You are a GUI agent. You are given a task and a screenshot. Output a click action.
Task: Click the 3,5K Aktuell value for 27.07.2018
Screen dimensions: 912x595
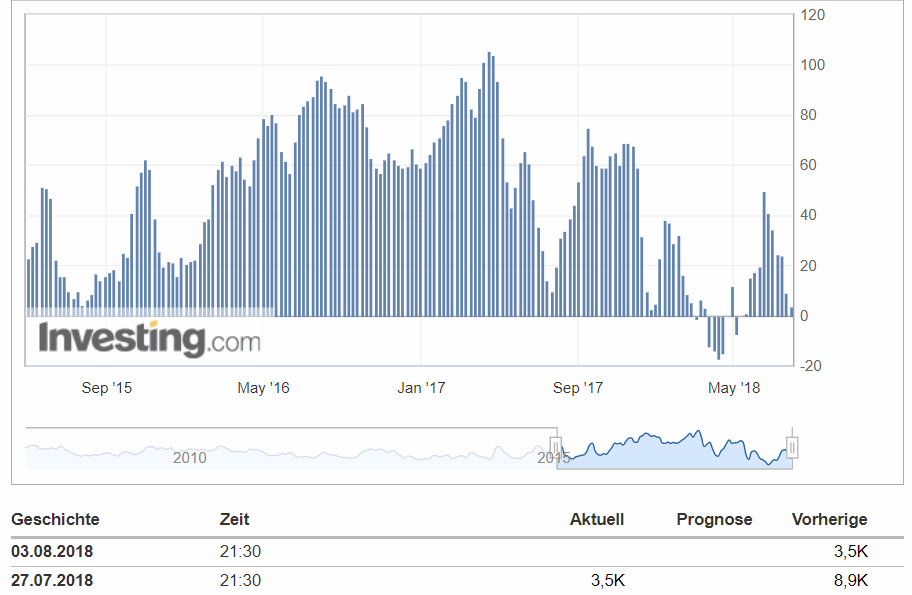(x=608, y=580)
